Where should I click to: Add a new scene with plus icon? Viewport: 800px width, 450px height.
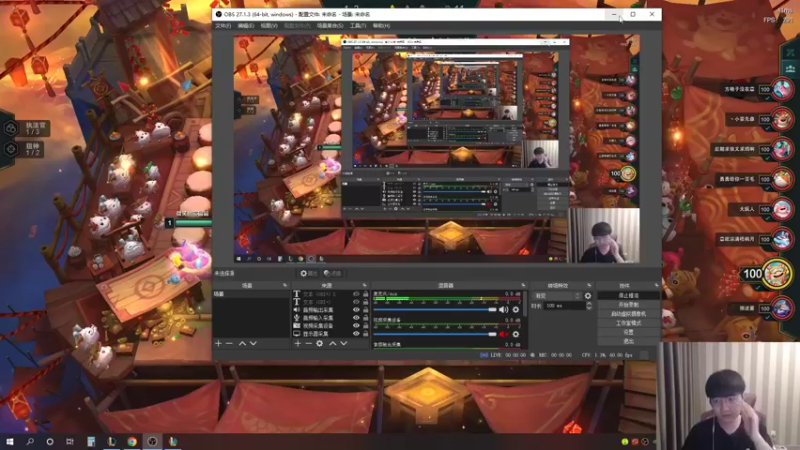click(x=218, y=344)
